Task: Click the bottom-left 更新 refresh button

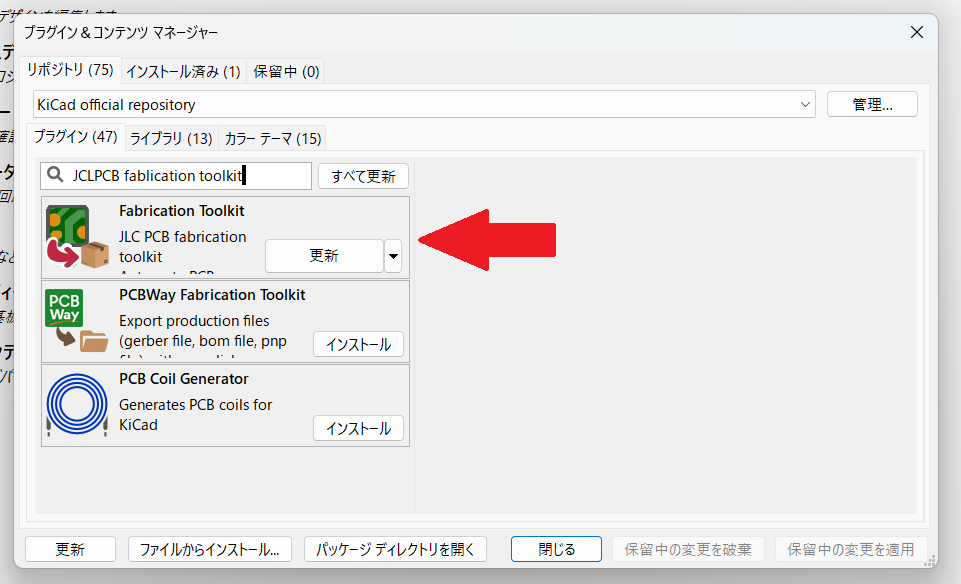Action: 70,549
